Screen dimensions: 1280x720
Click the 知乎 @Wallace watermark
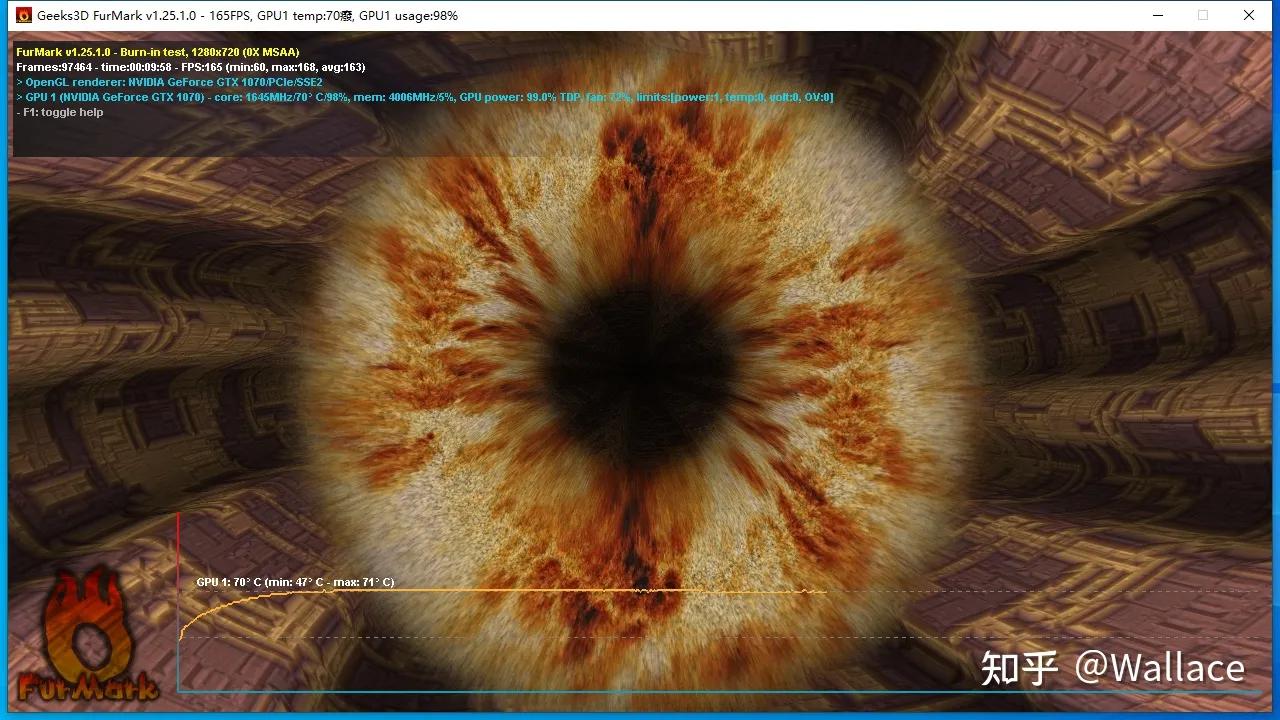(x=1112, y=668)
